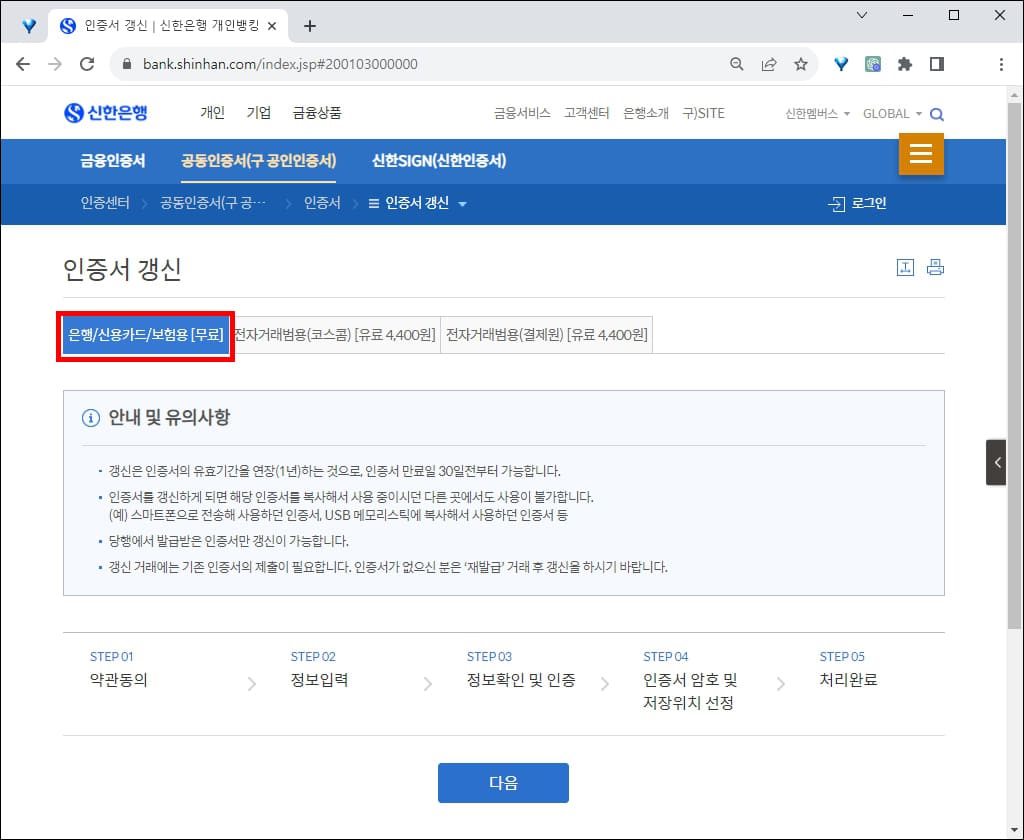Open the orange hamburger menu
1024x840 pixels.
coord(921,154)
